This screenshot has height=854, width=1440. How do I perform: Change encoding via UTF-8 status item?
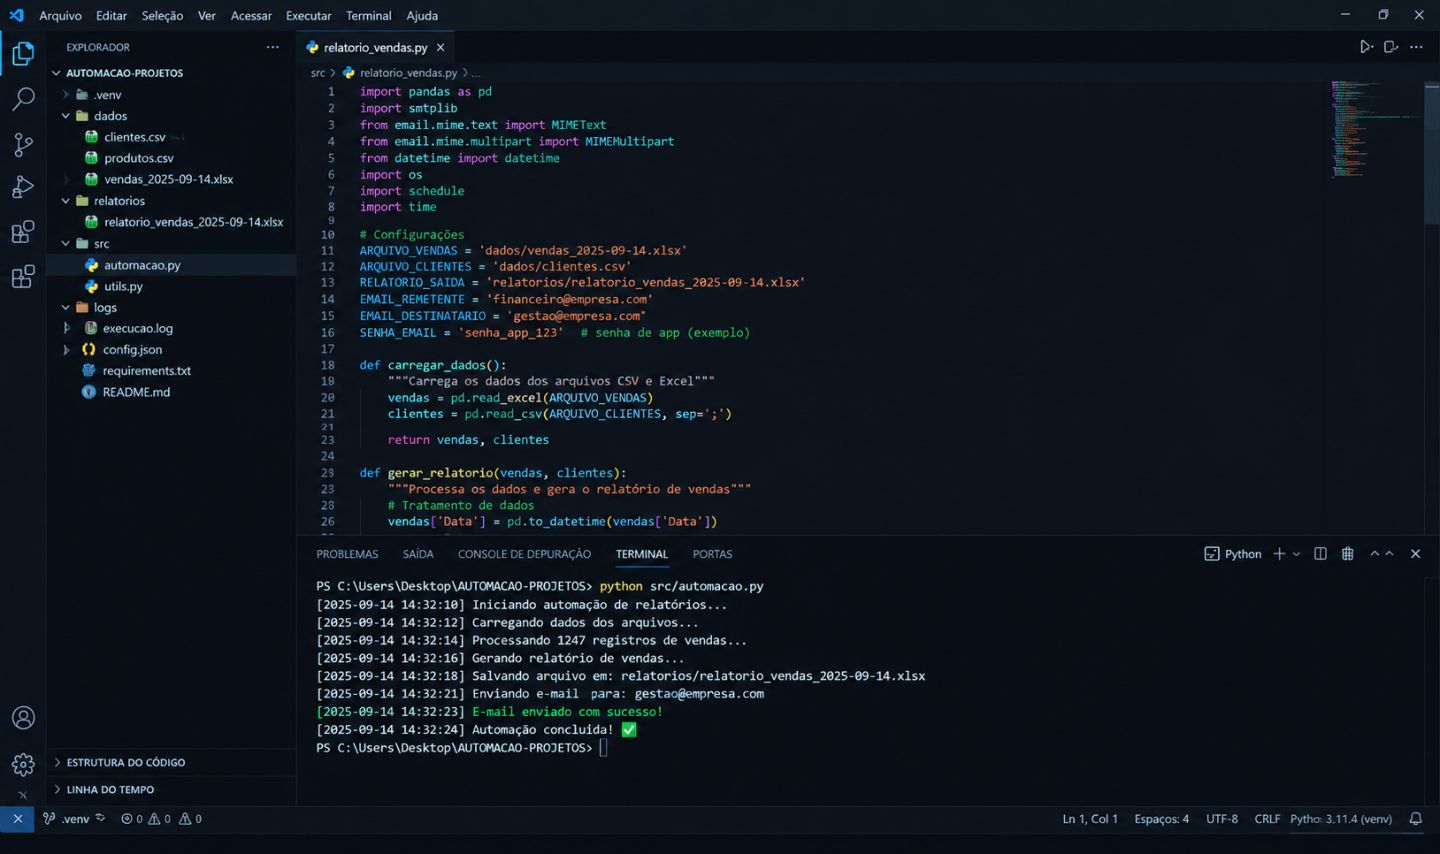pos(1222,819)
